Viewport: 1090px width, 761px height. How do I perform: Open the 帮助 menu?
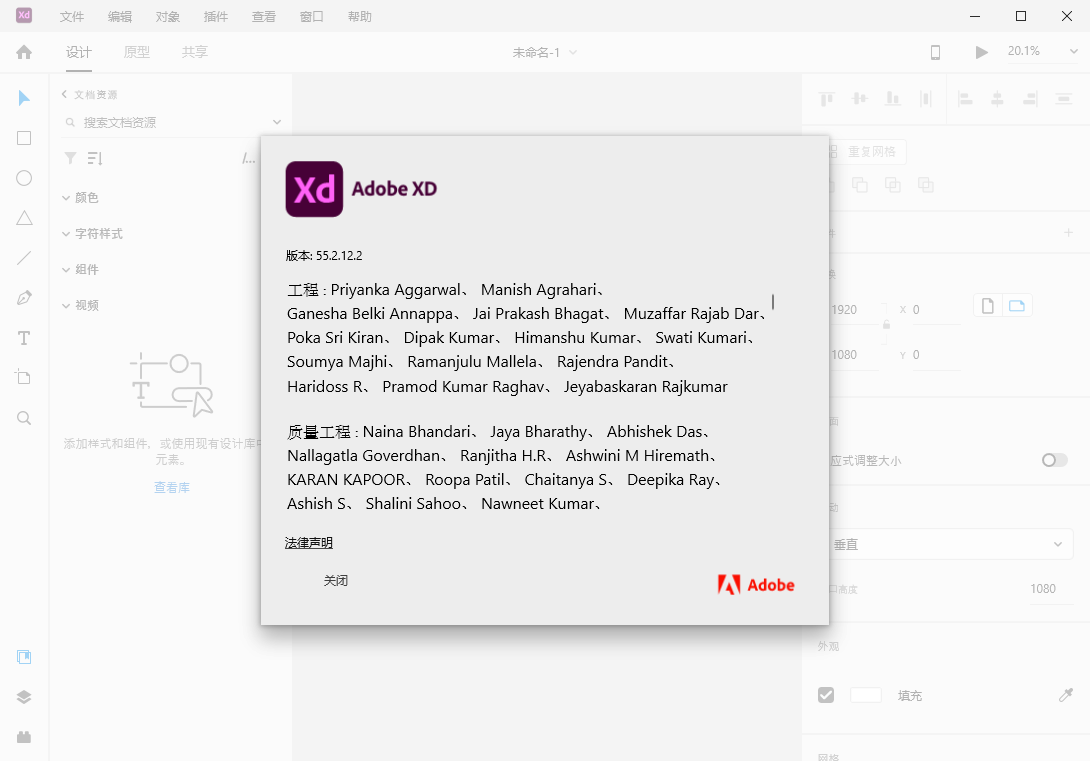(359, 17)
